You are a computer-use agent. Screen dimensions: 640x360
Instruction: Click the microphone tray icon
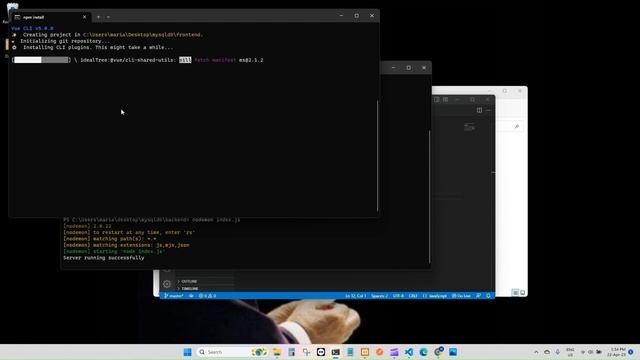click(x=558, y=352)
